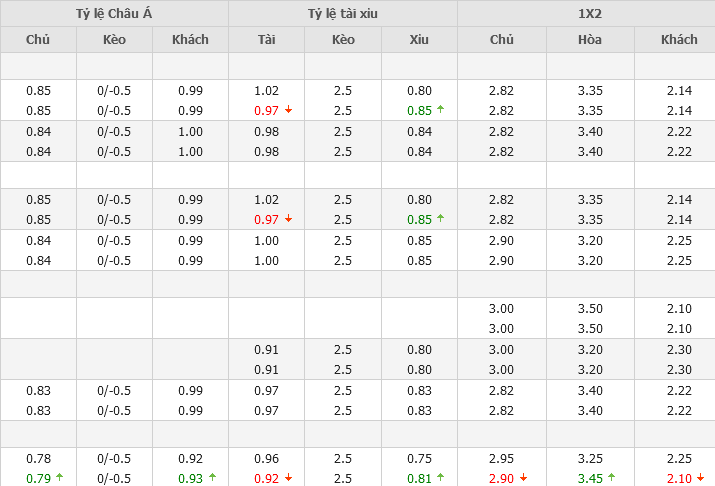Screen dimensions: 715x486
Task: Select the Tỷ lệ Châu Á header
Action: (114, 13)
